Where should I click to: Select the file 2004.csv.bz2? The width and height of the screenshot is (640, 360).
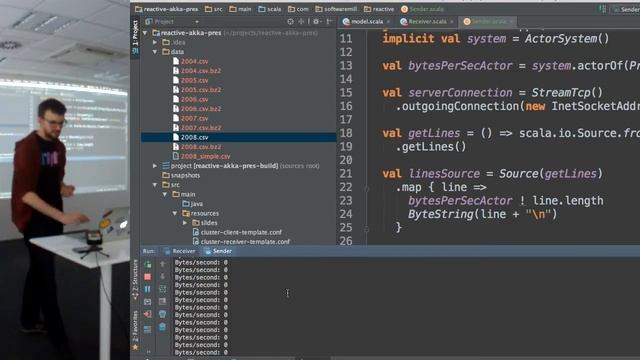coord(201,71)
